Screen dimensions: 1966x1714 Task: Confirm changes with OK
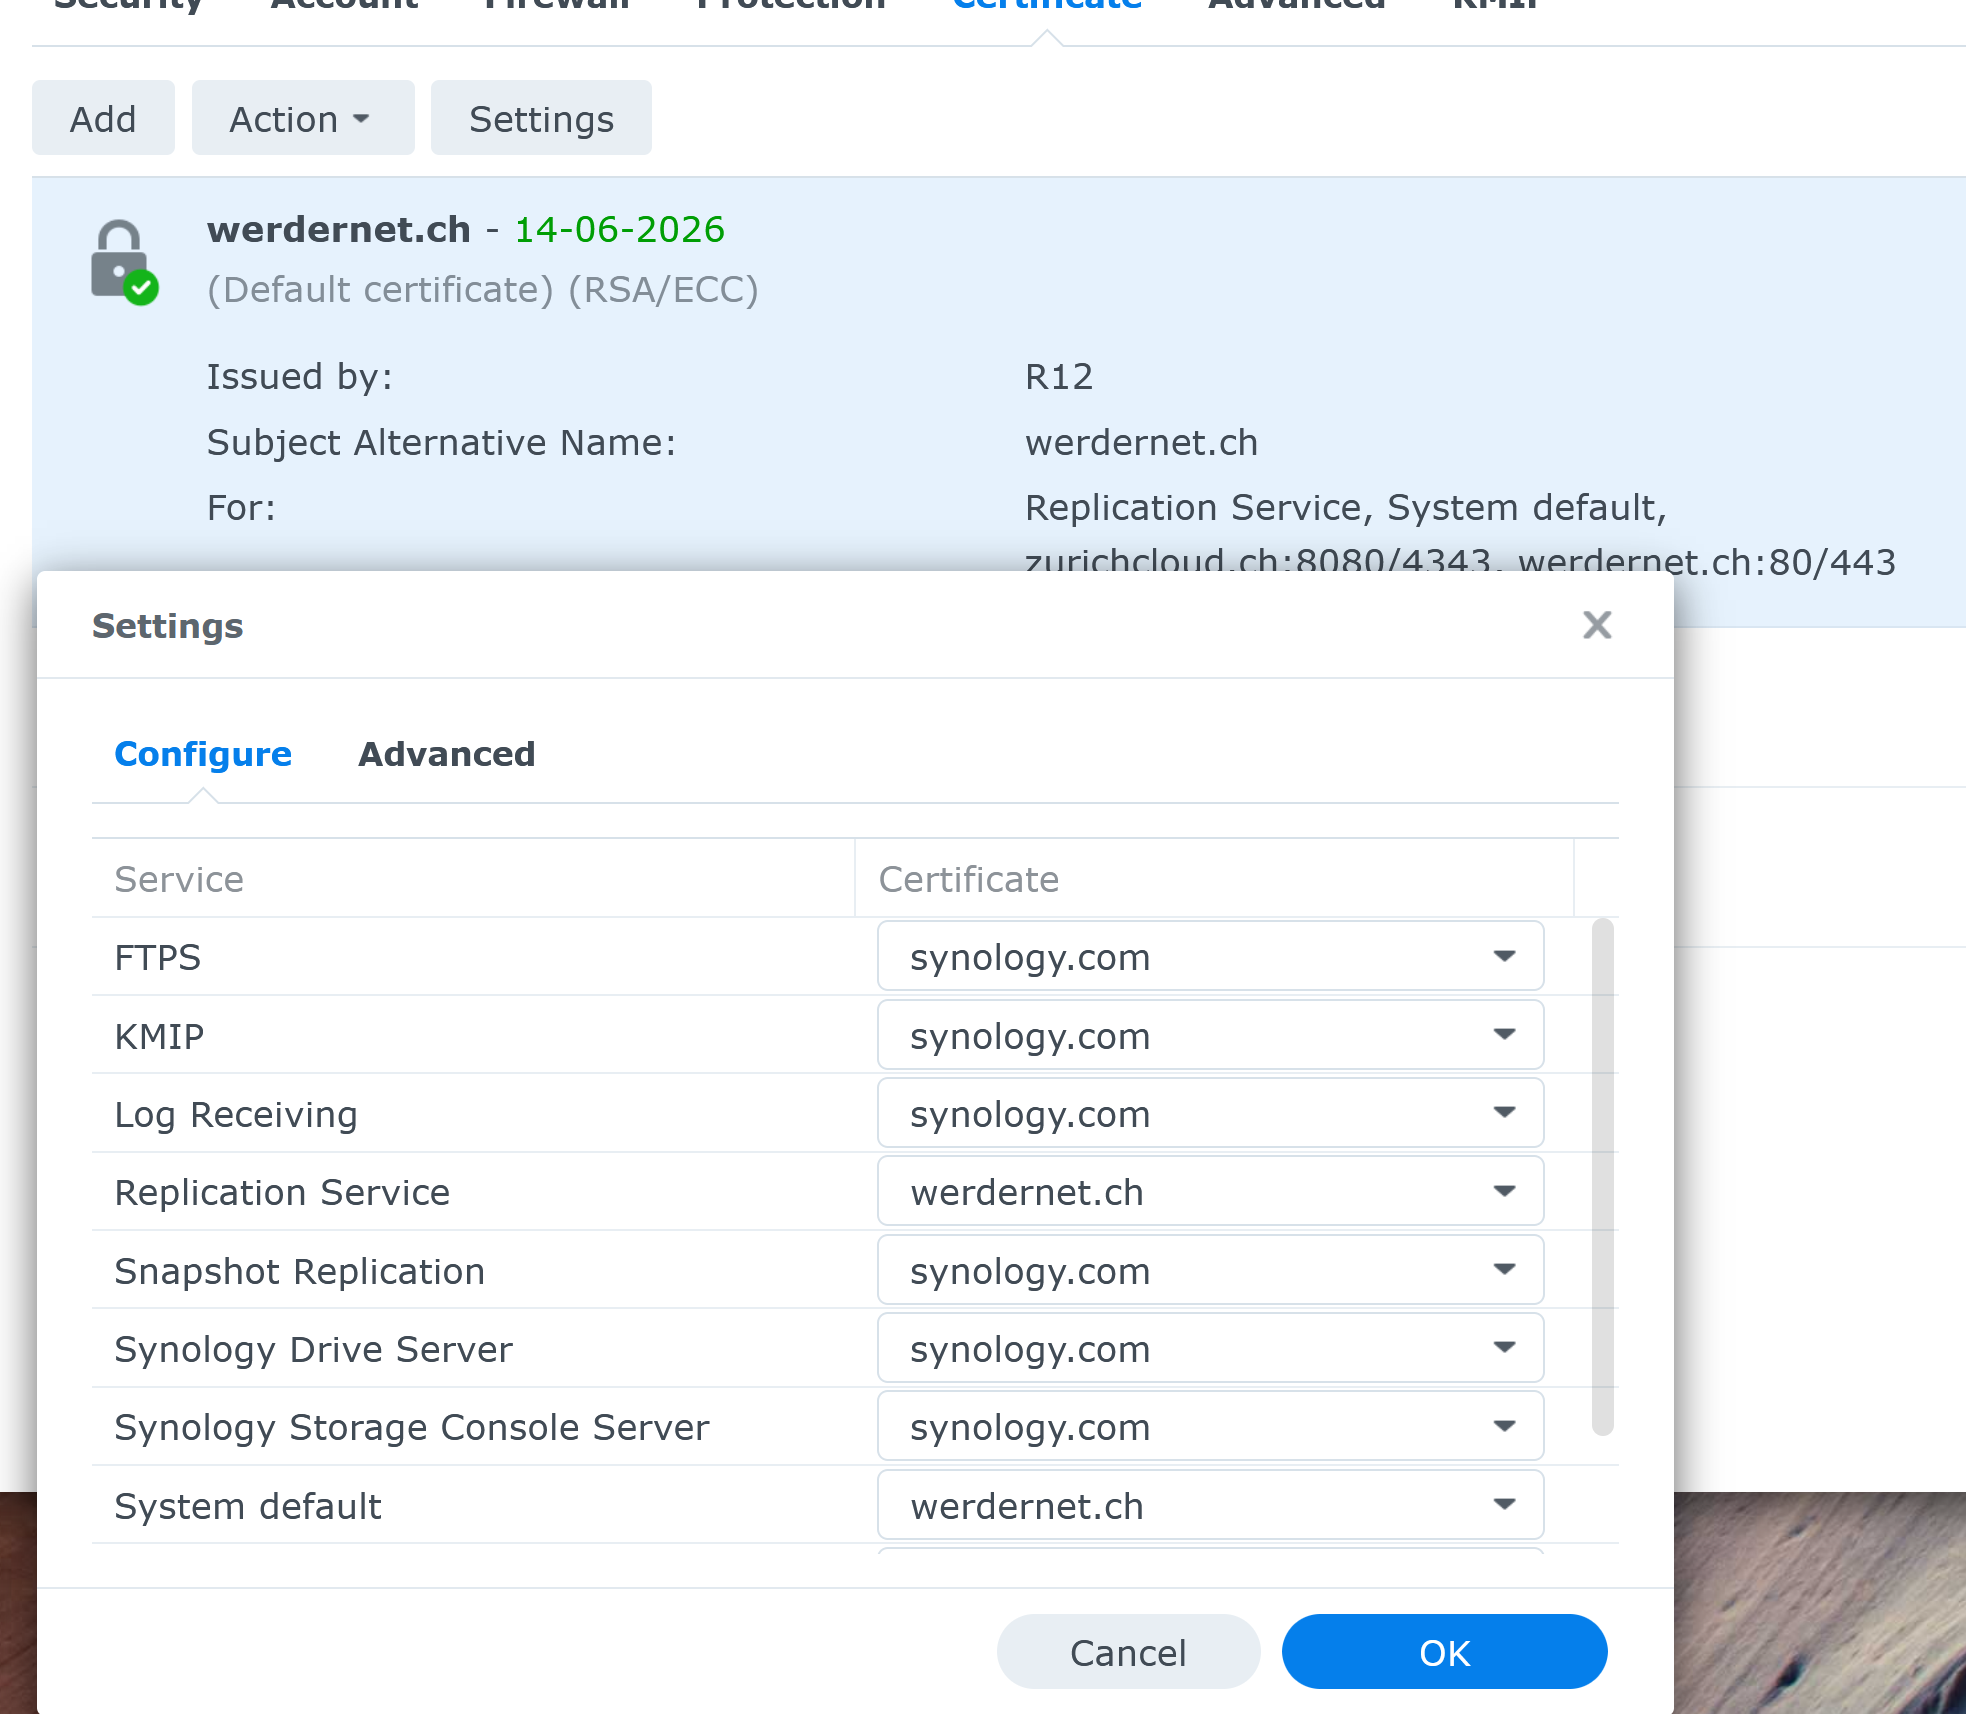1444,1651
